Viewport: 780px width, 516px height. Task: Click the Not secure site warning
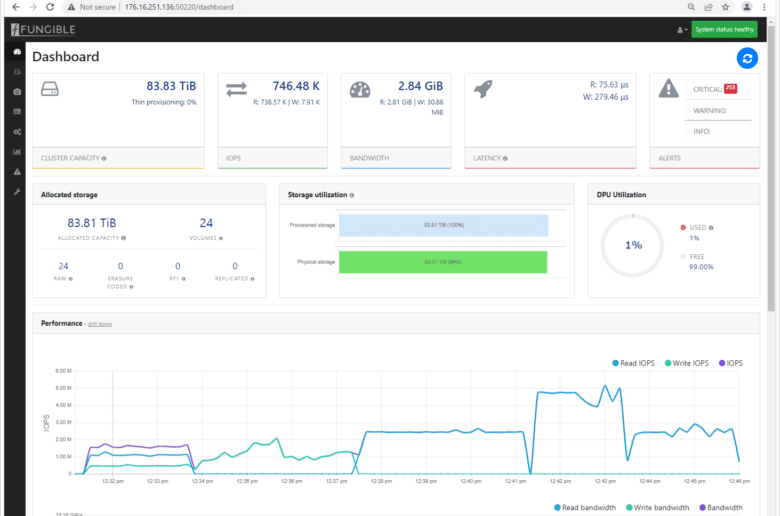(92, 7)
